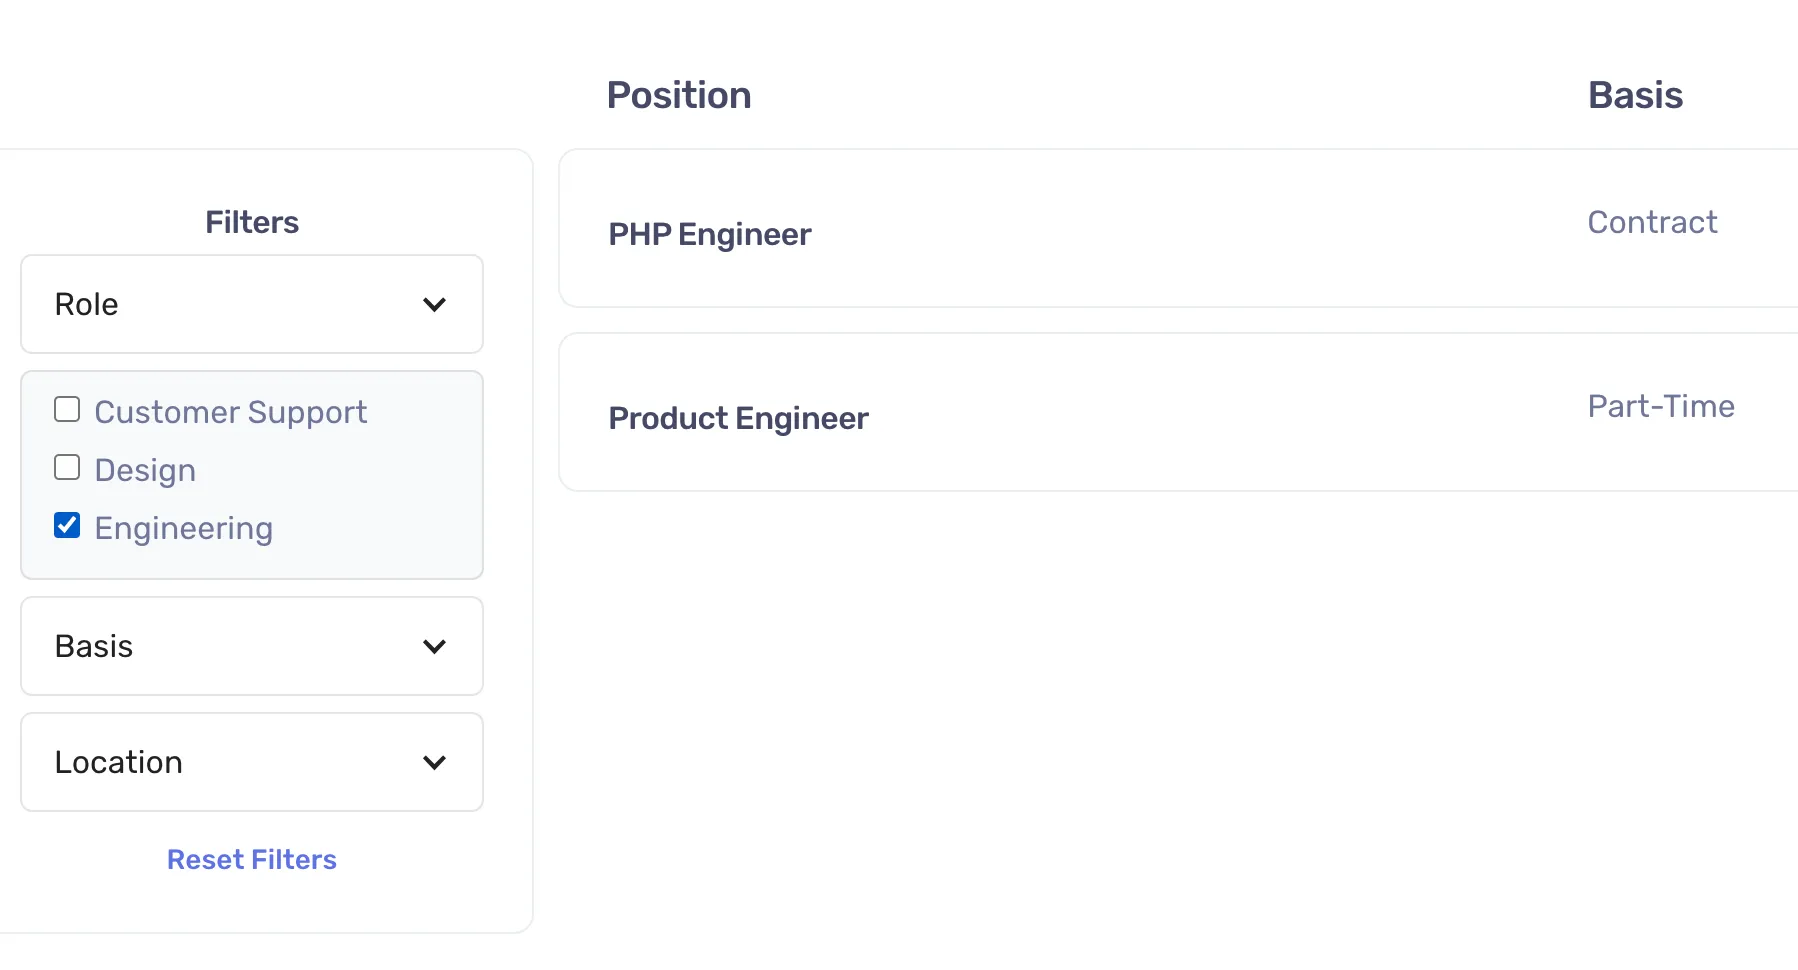Open the Location filter label
The width and height of the screenshot is (1798, 970).
pos(119,762)
